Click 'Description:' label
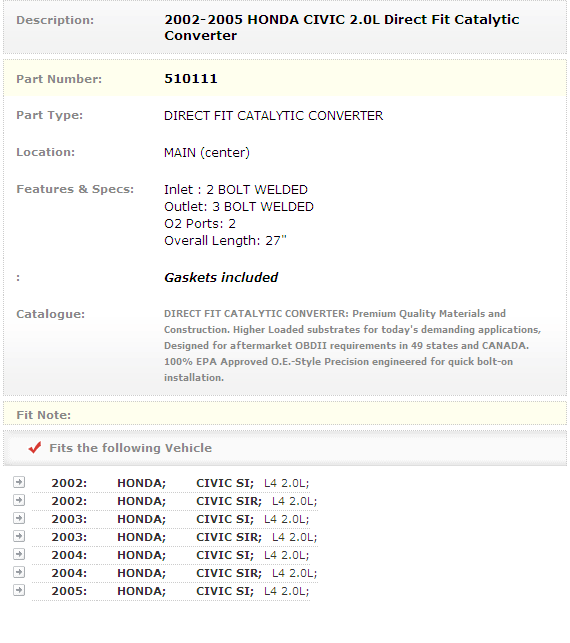 pos(55,20)
